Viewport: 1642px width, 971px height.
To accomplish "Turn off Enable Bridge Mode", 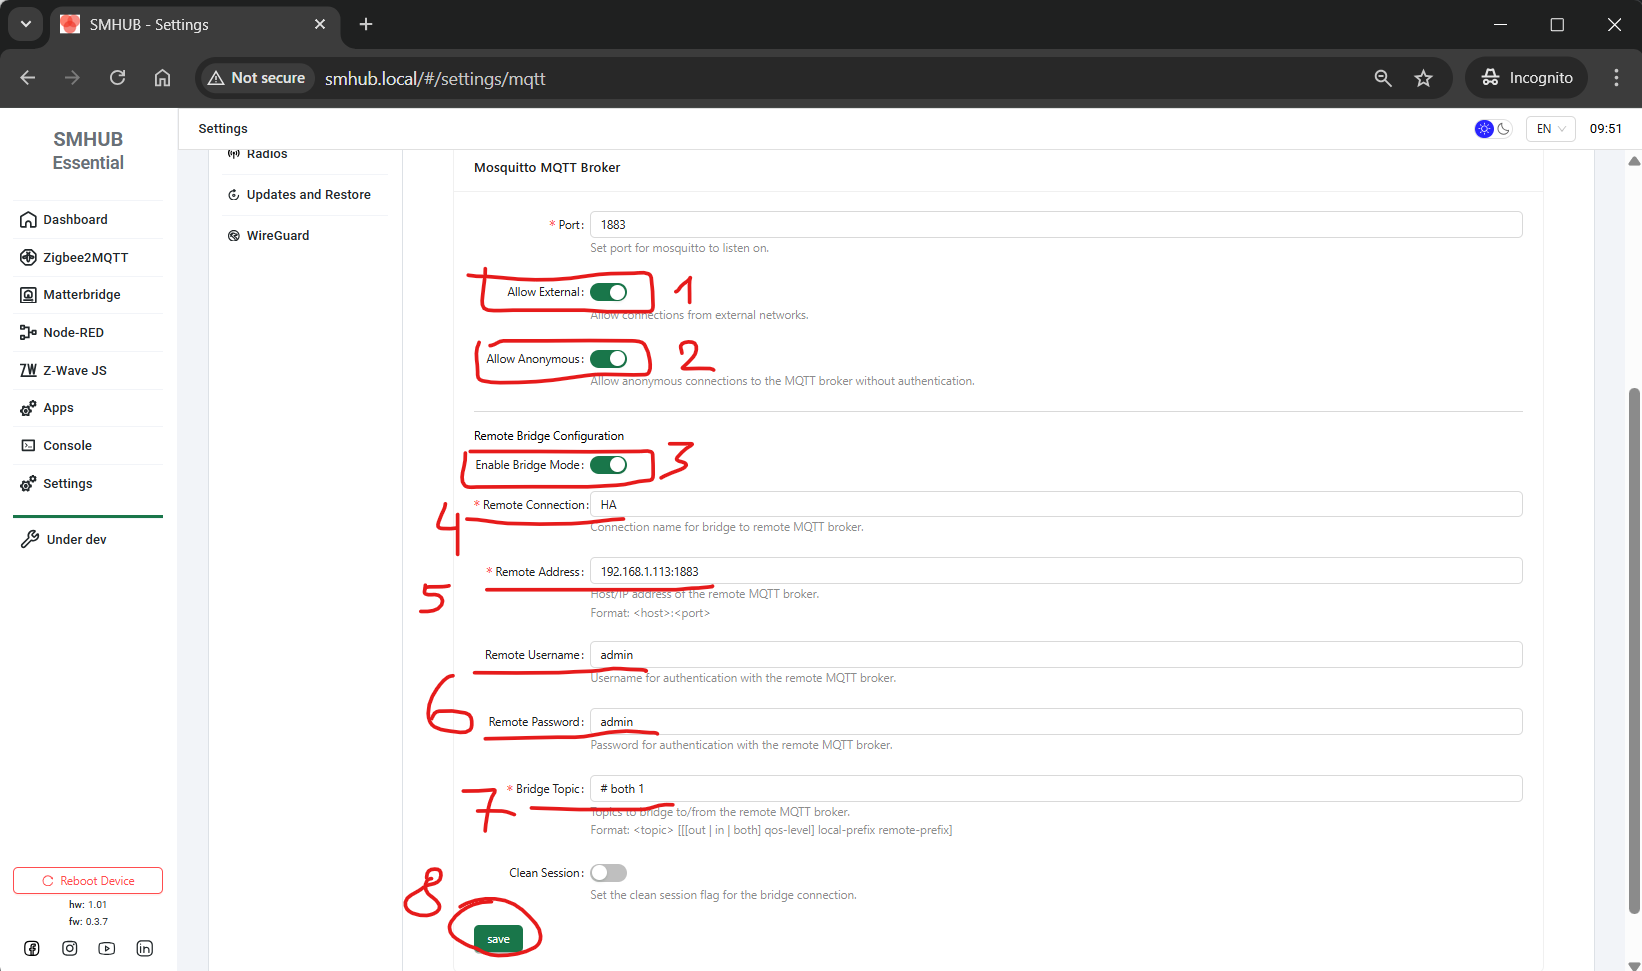I will pos(608,465).
